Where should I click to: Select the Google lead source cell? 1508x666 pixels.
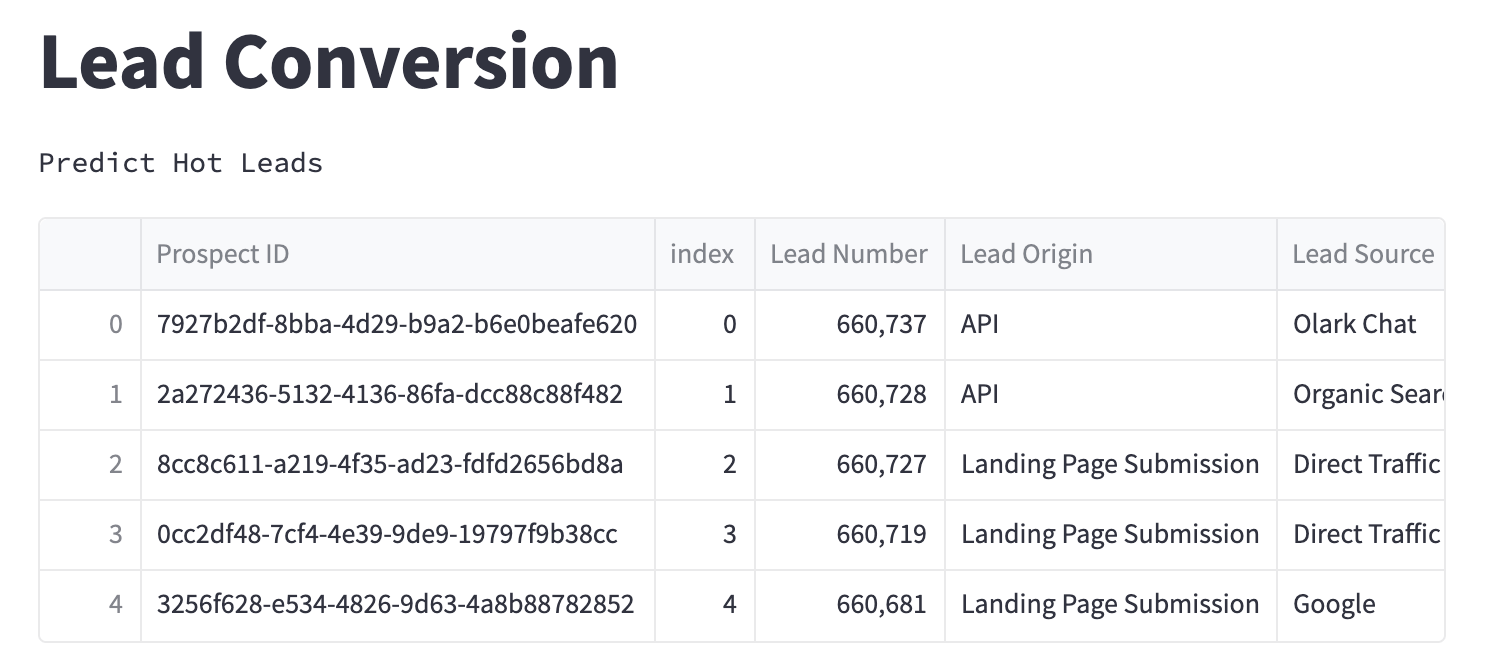pos(1361,605)
